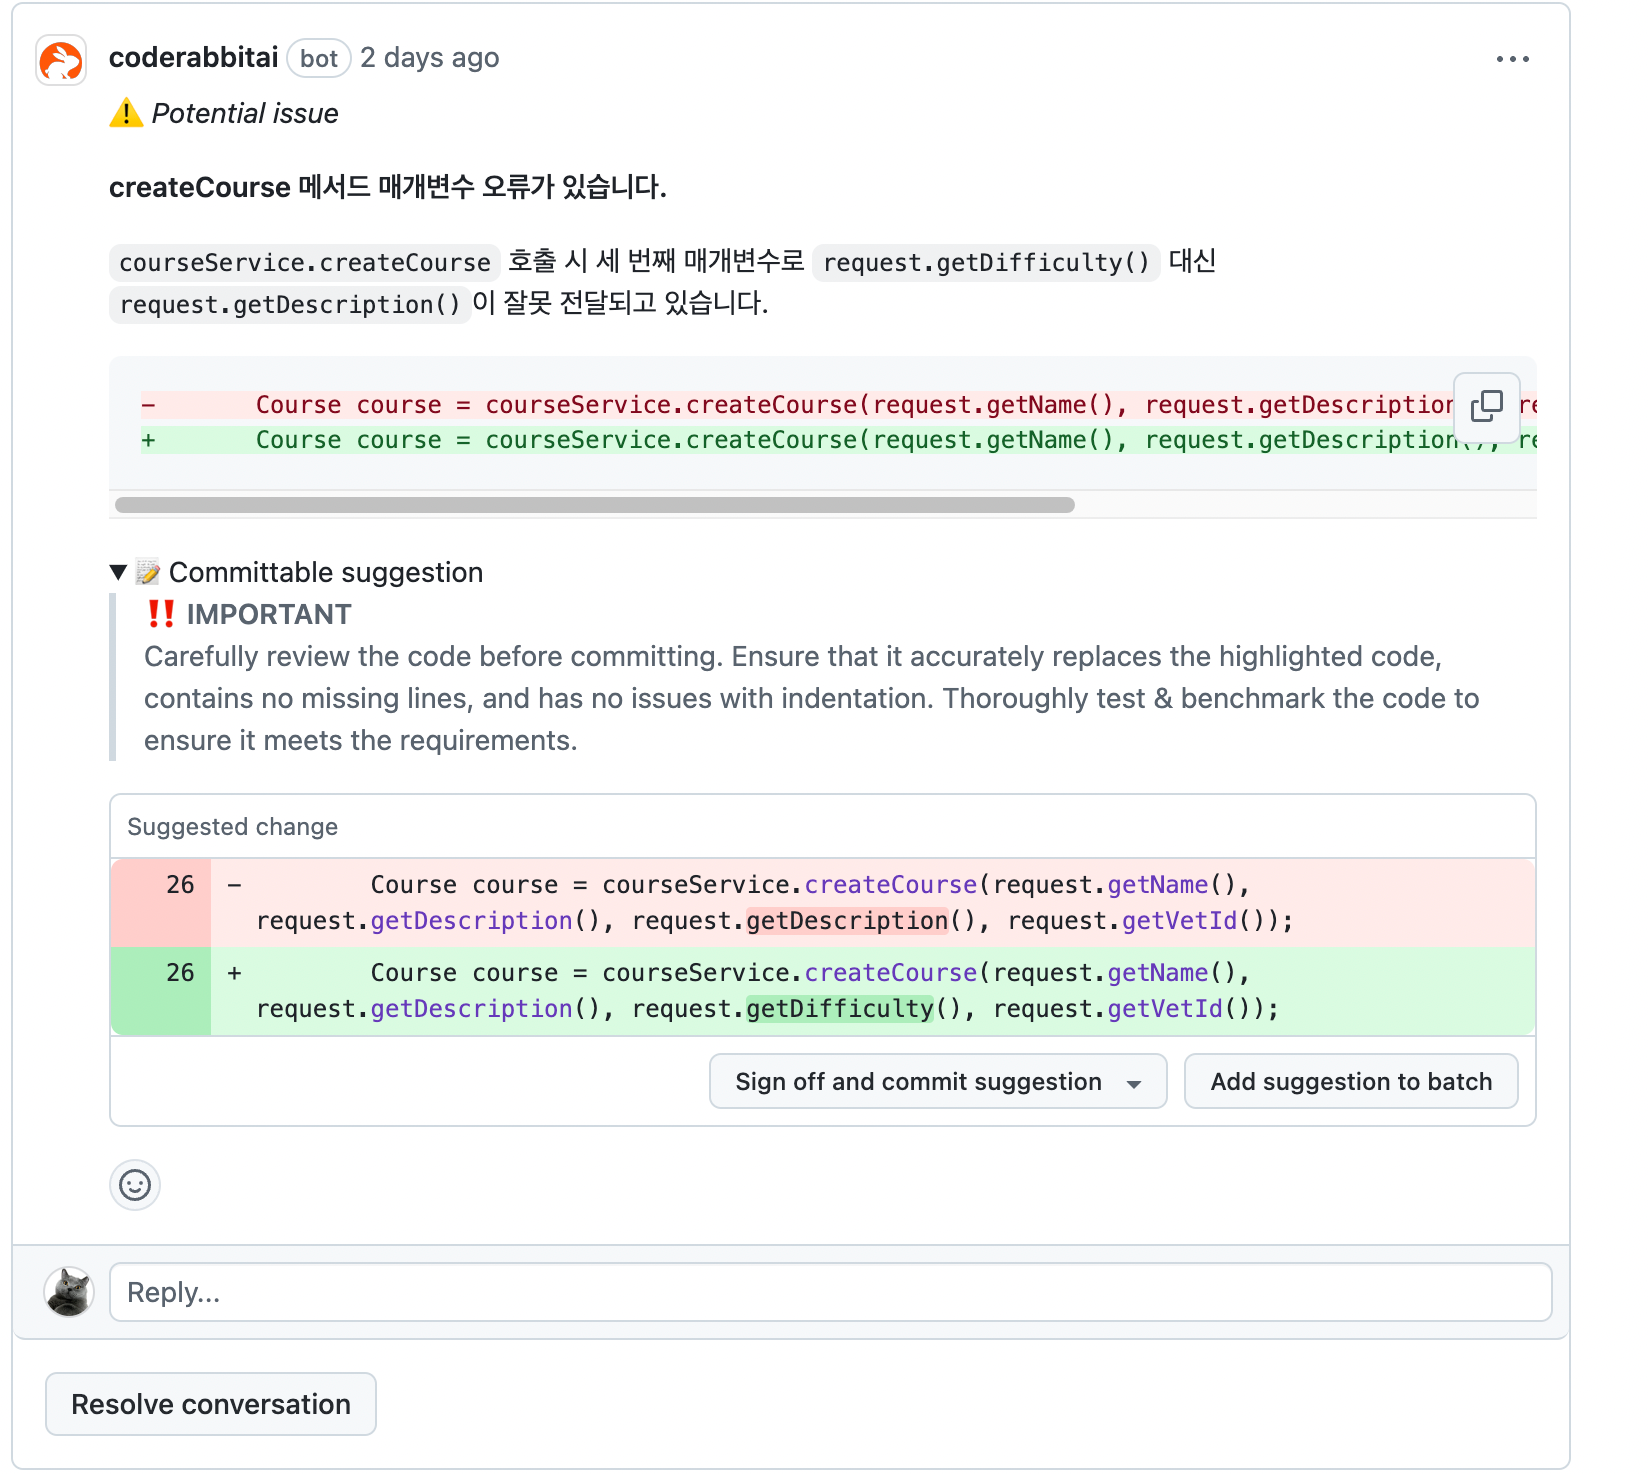Screen dimensions: 1648x1474
Task: Open the comment options kebab menu
Action: coord(1513,59)
